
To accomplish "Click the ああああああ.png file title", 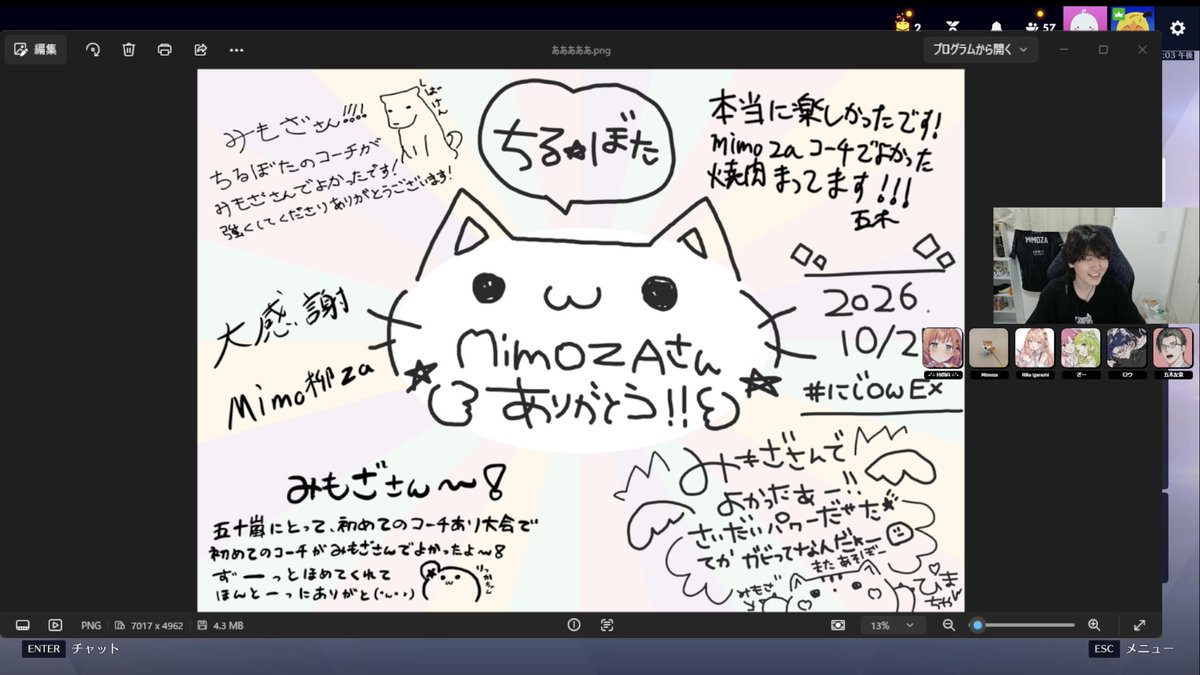I will click(581, 49).
